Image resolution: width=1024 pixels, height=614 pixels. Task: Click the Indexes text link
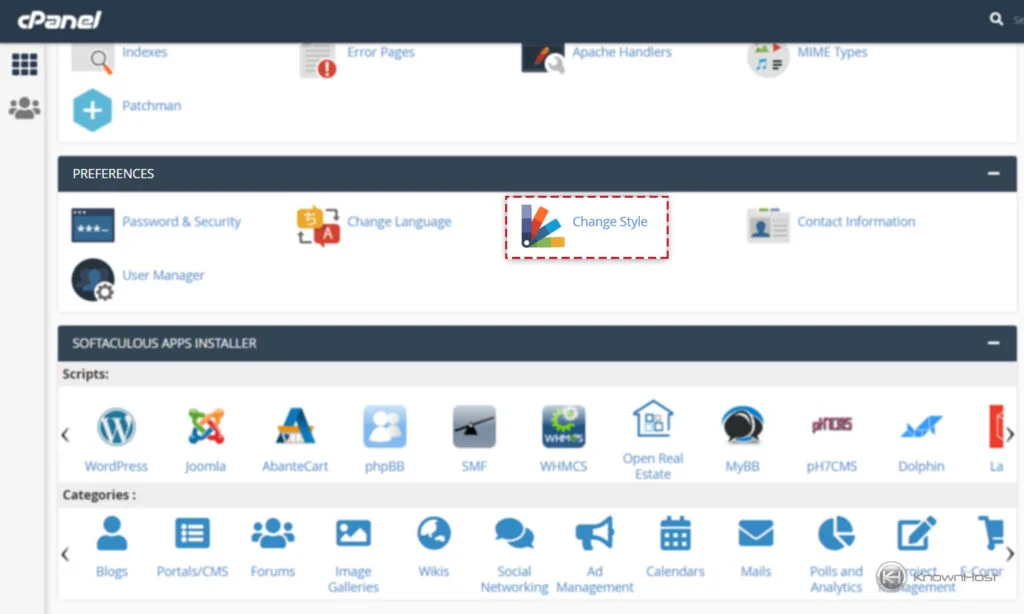[x=144, y=52]
